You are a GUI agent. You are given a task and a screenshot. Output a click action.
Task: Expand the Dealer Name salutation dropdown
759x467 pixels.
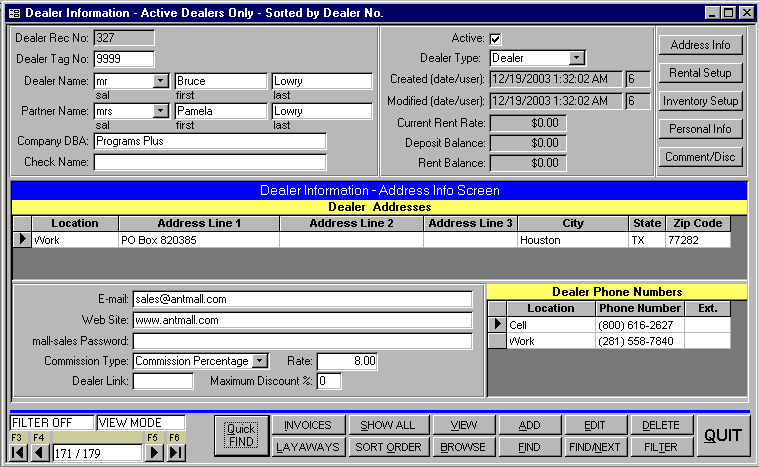[x=161, y=81]
